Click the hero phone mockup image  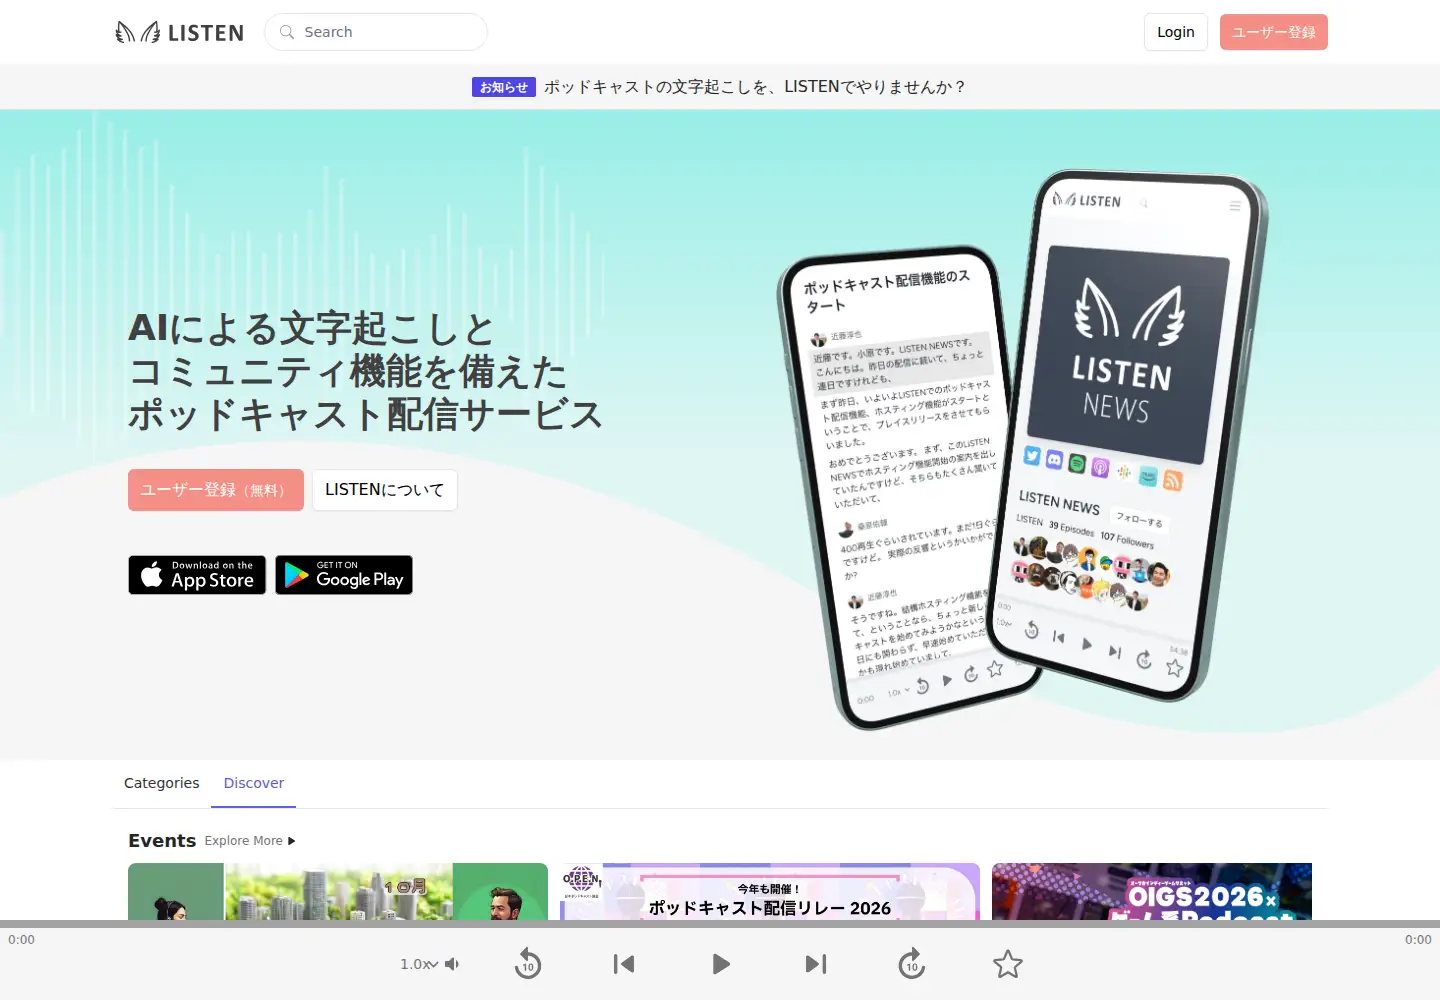tap(1022, 450)
